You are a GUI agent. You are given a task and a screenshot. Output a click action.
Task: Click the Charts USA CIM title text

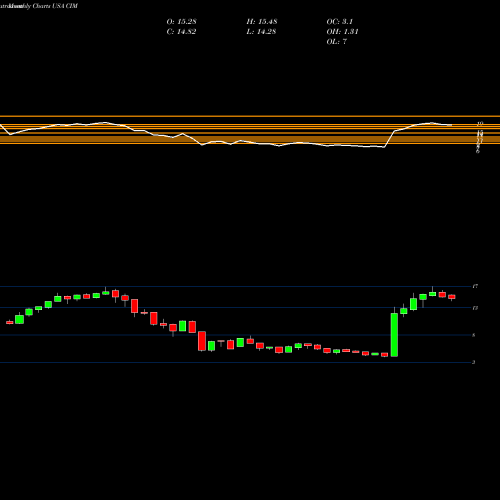click(x=55, y=6)
